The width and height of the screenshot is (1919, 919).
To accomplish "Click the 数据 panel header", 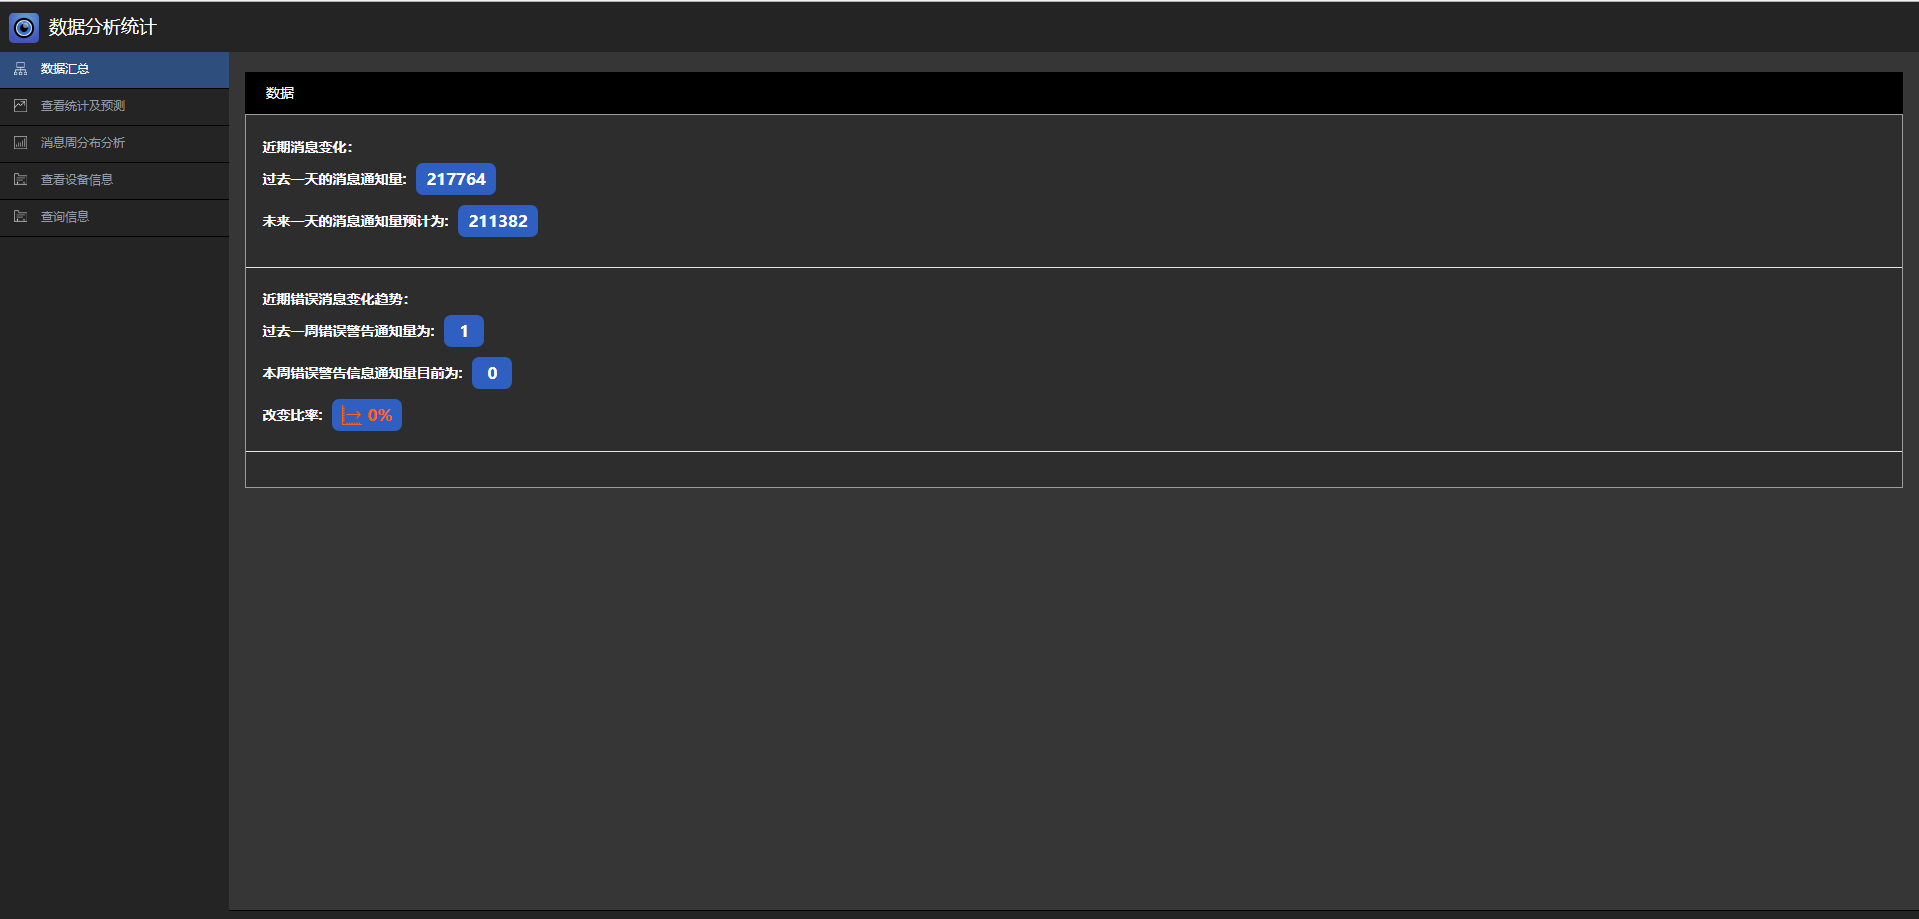I will point(1074,93).
